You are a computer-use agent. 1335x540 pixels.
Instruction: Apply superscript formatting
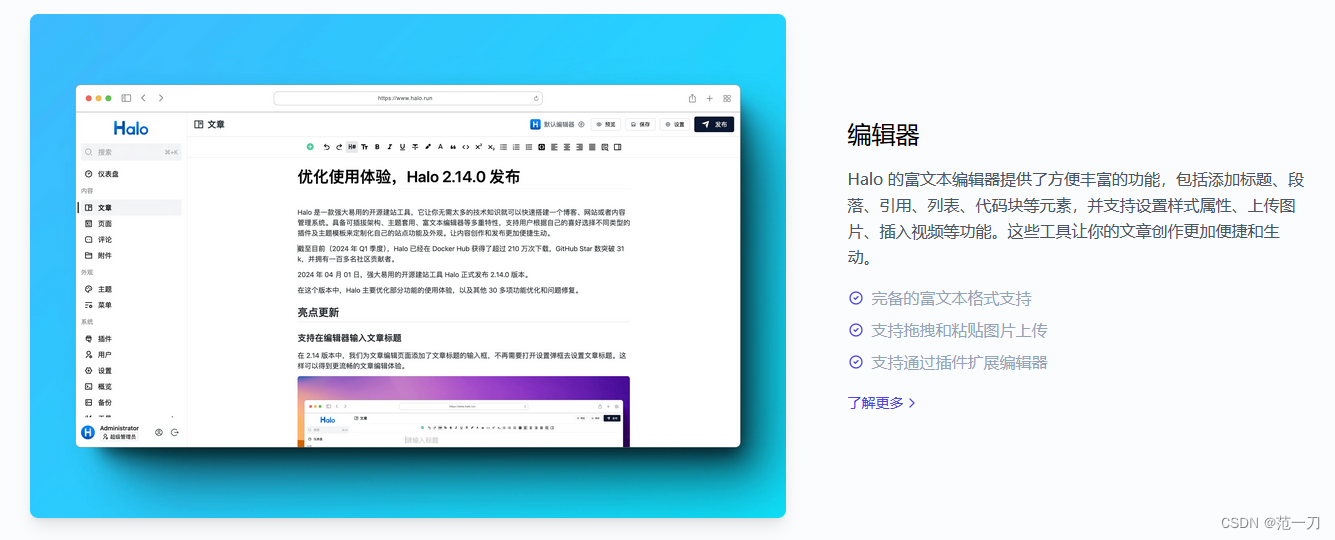click(478, 147)
